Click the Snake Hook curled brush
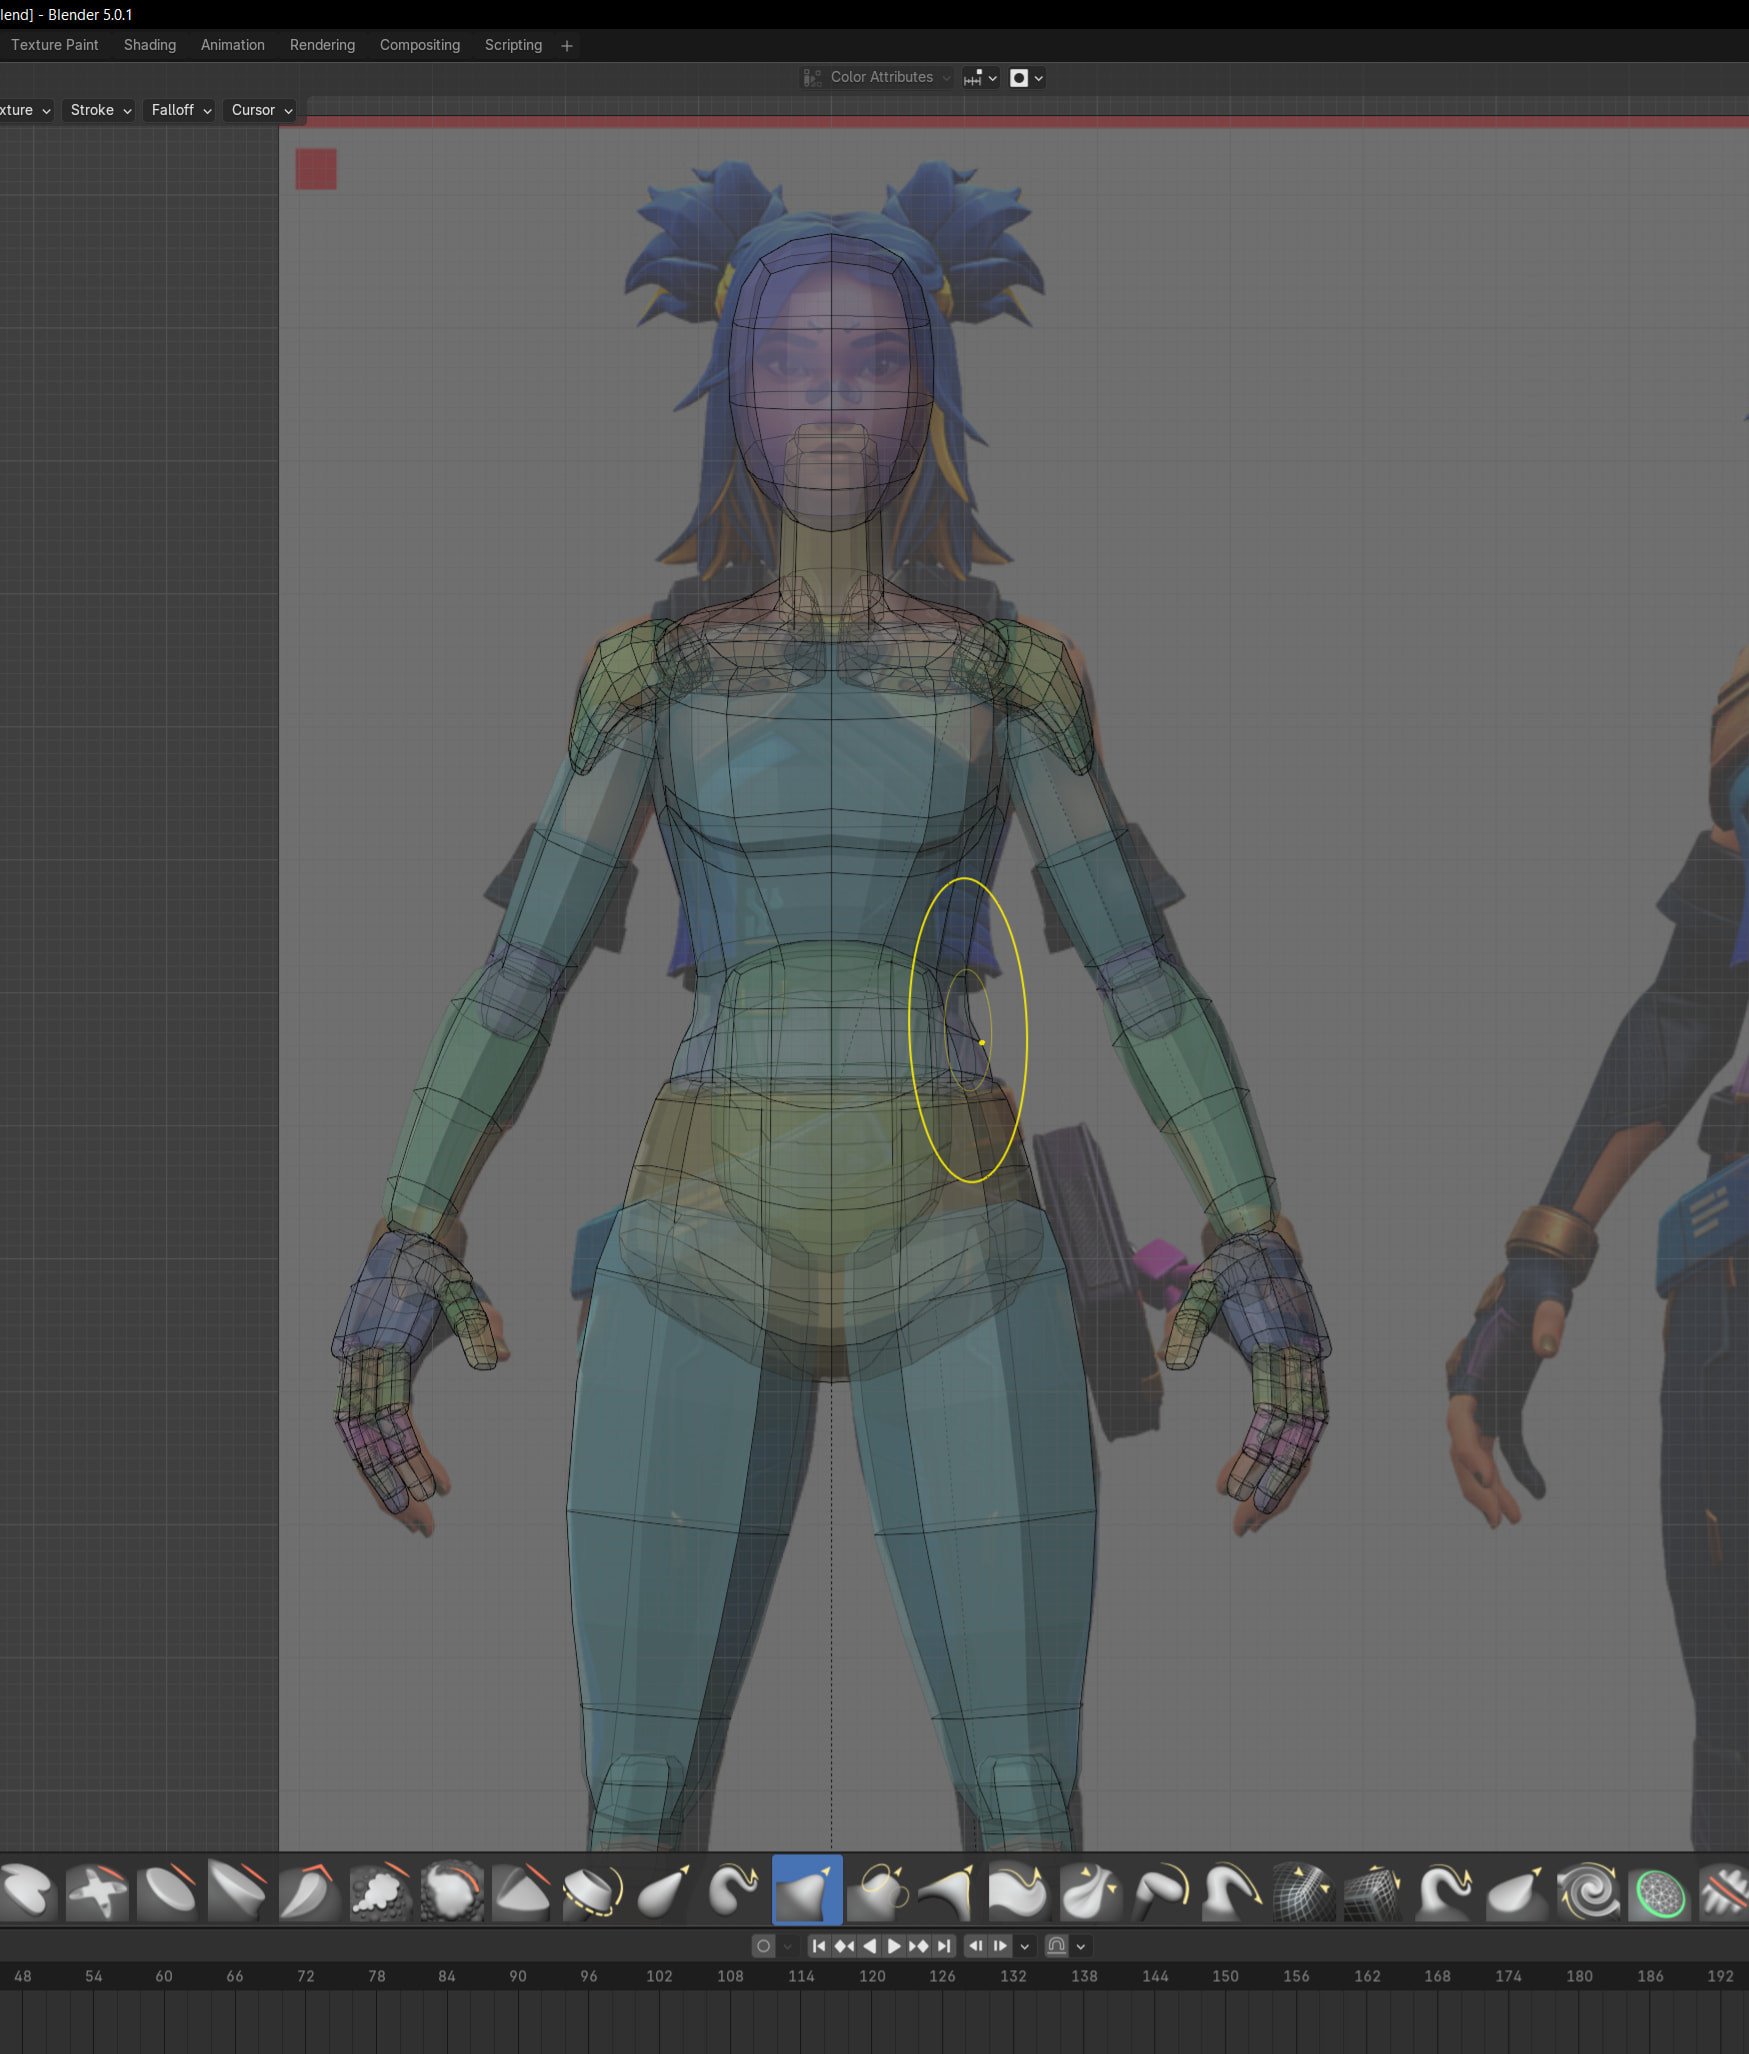 735,1890
